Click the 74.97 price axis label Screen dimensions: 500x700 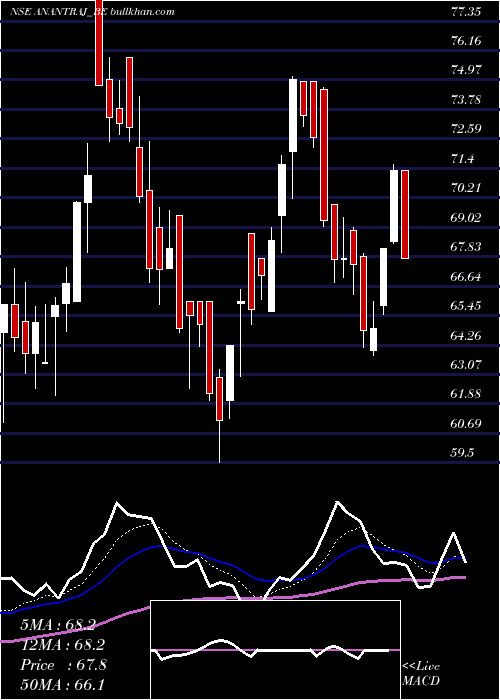click(x=466, y=70)
